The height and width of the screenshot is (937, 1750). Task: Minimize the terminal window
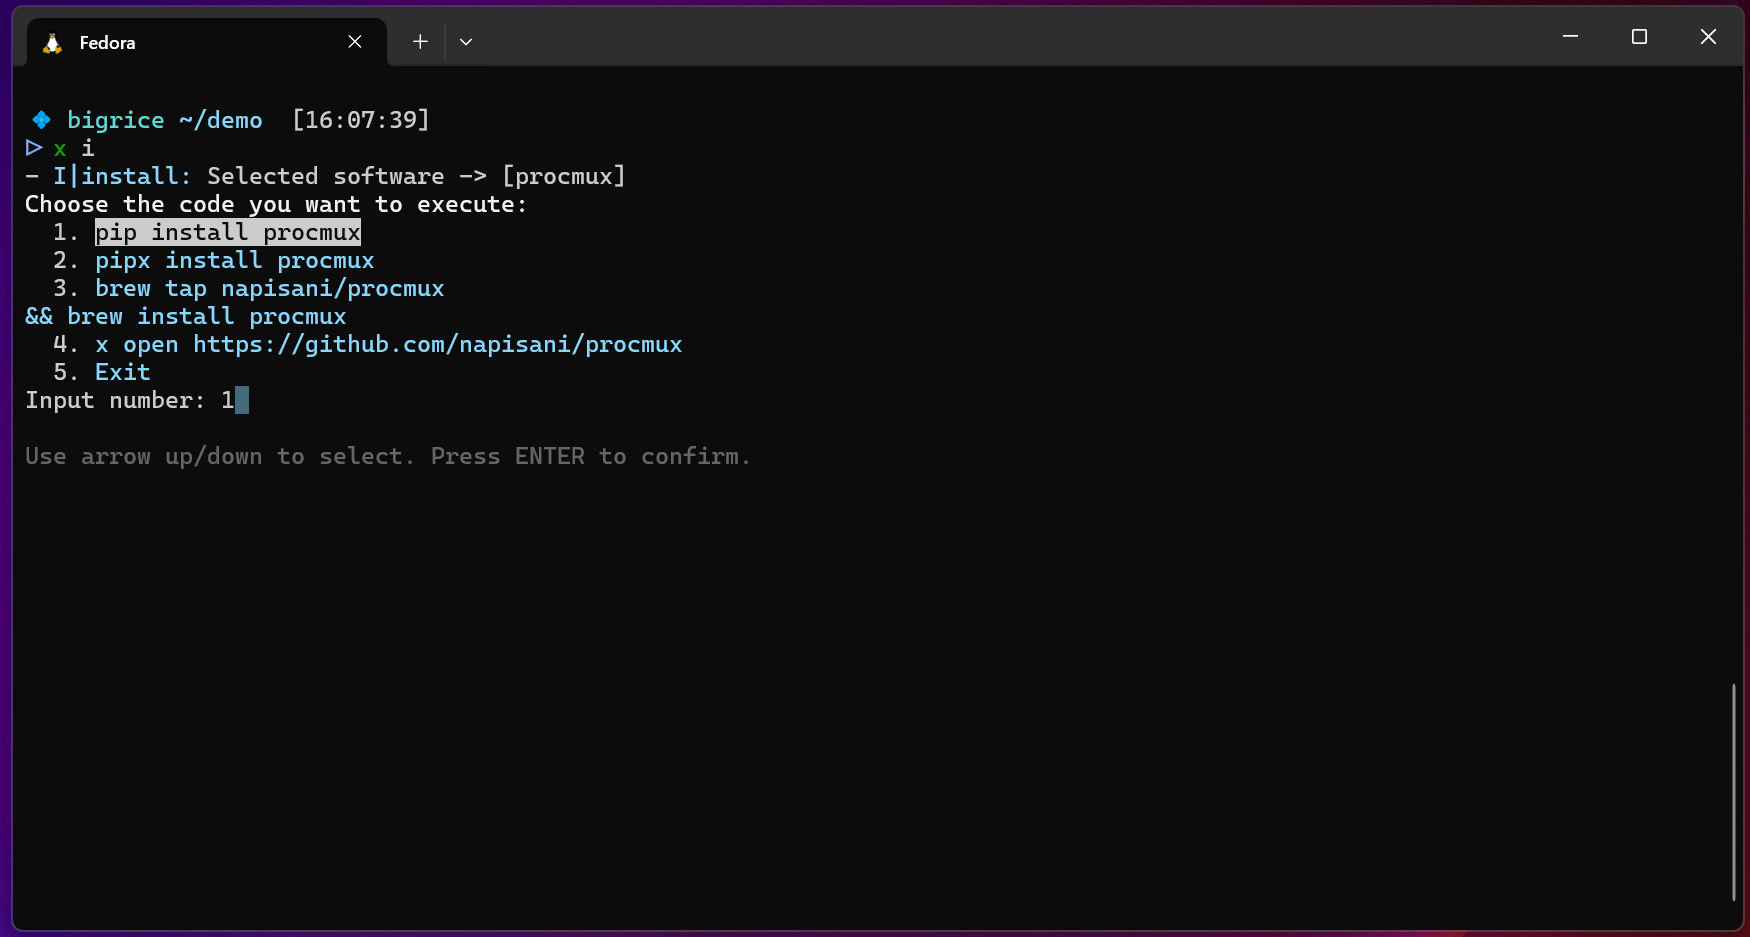[x=1570, y=36]
